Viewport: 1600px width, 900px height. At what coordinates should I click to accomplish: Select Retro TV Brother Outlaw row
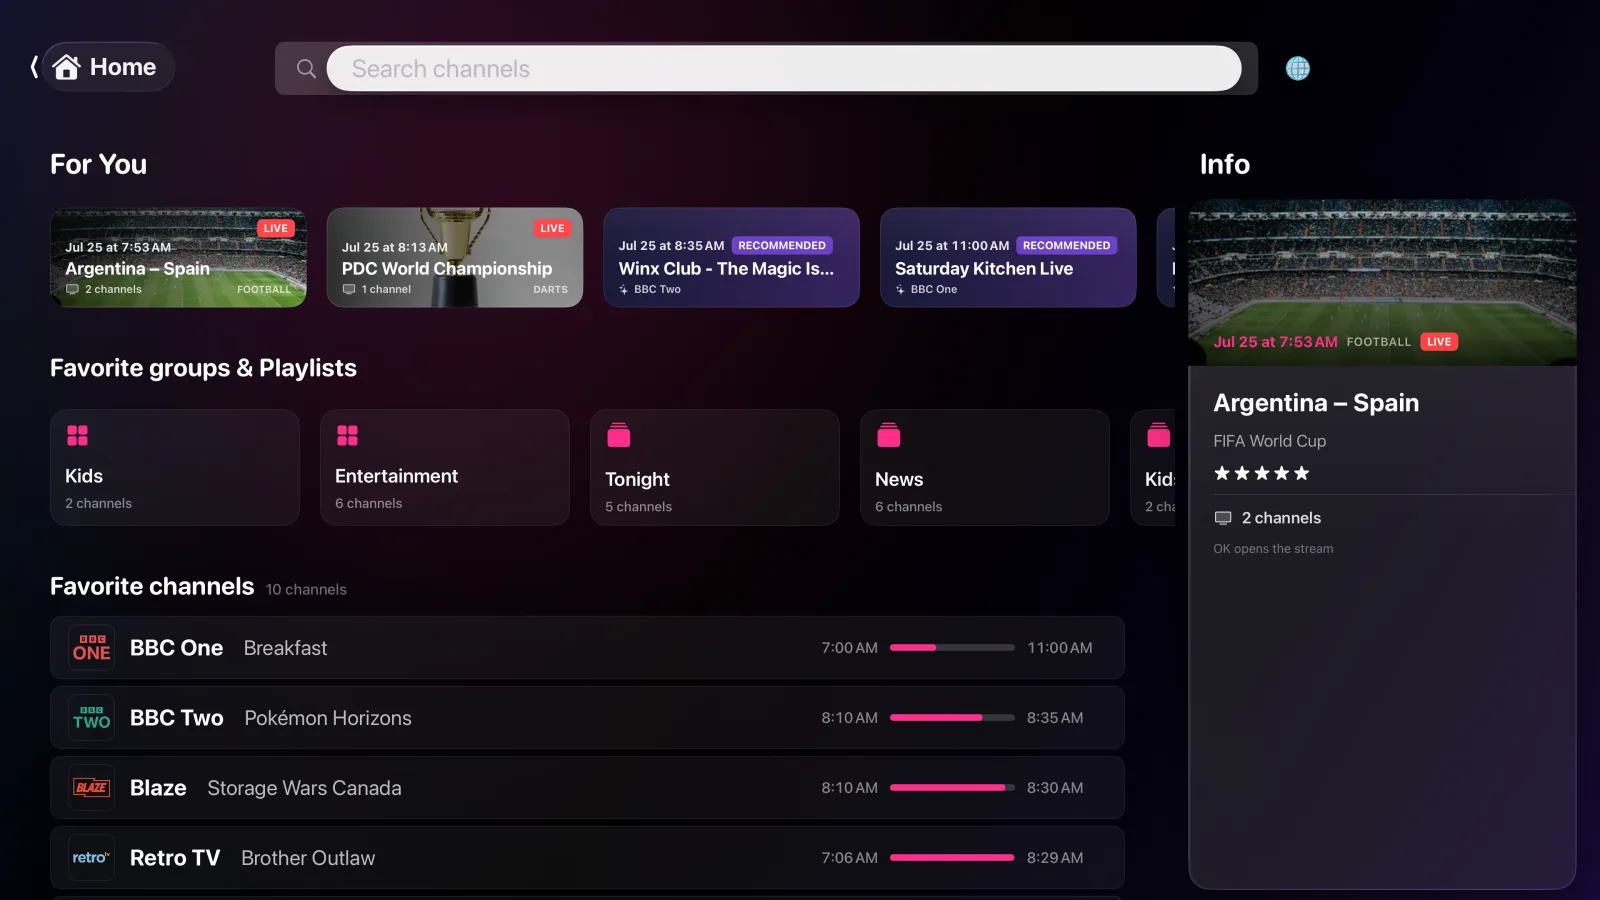click(587, 858)
